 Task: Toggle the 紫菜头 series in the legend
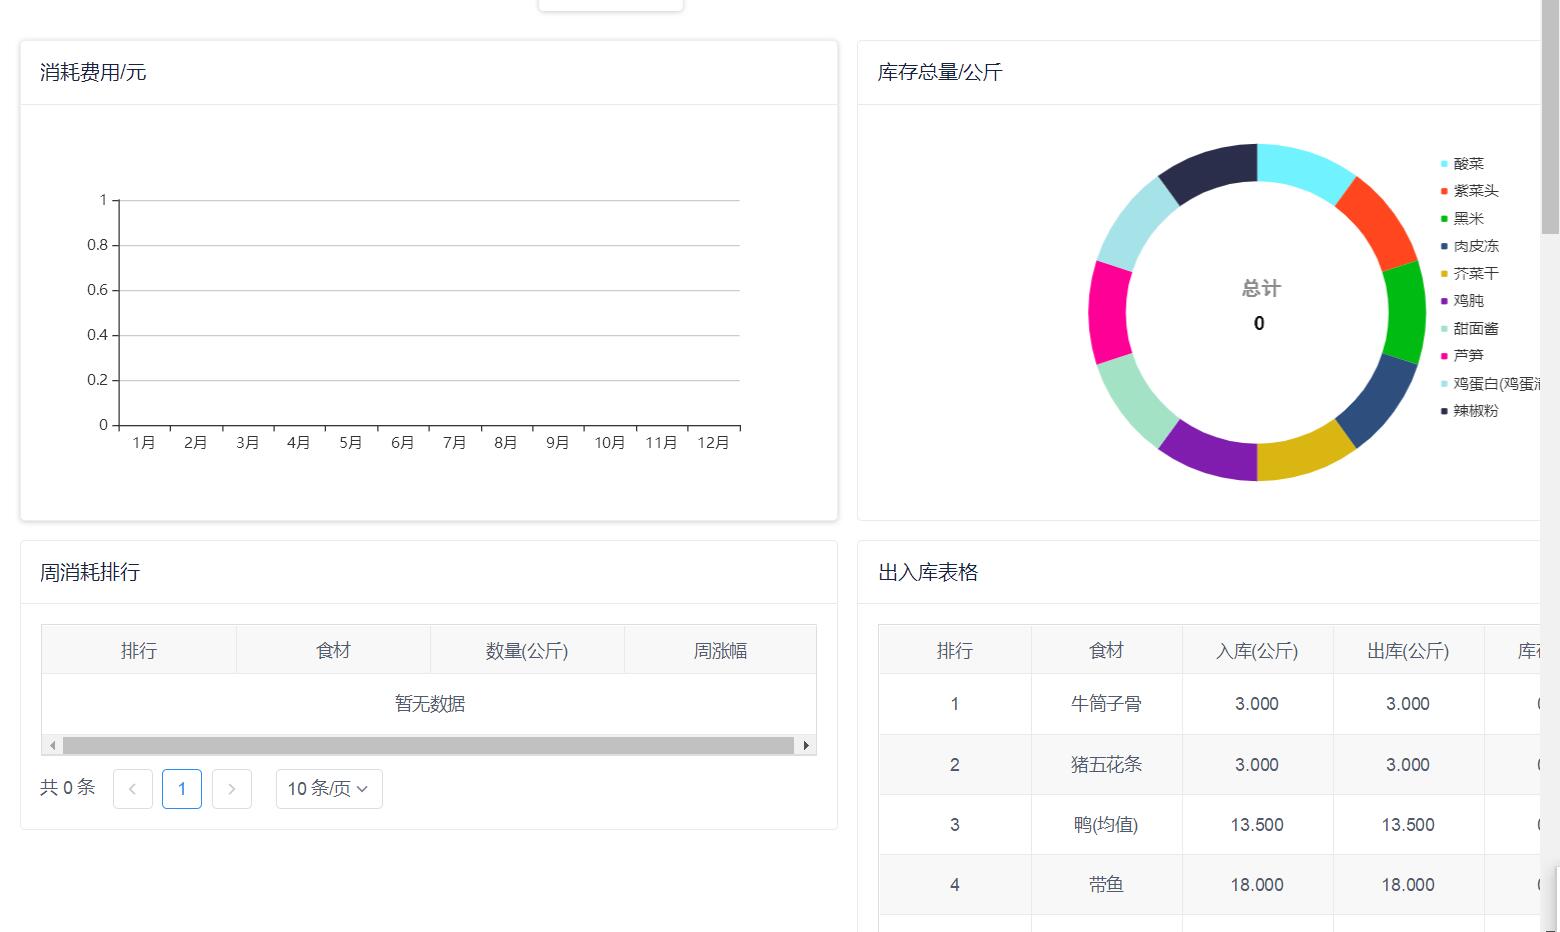[1475, 191]
